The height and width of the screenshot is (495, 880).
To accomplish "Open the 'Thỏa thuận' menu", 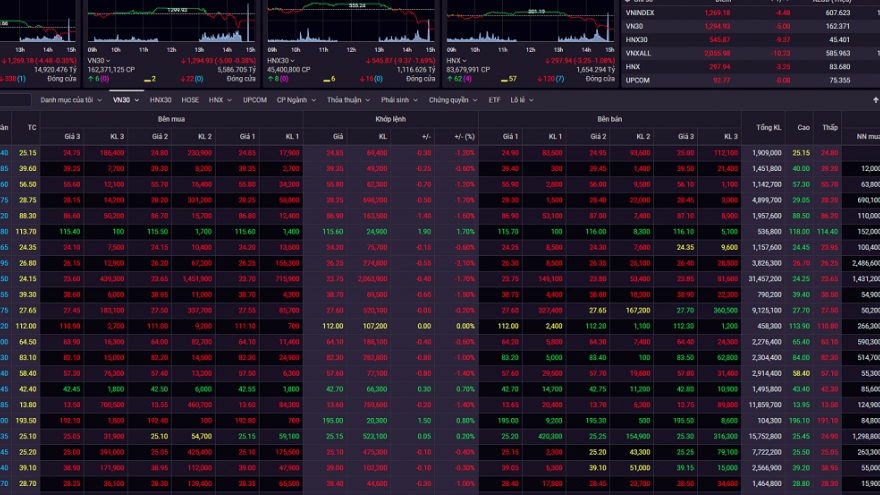I will pos(347,100).
